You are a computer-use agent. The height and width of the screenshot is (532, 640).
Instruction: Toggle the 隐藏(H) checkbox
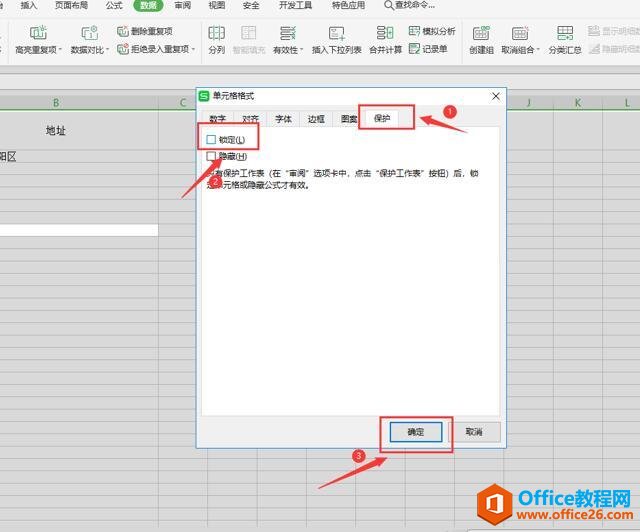211,156
